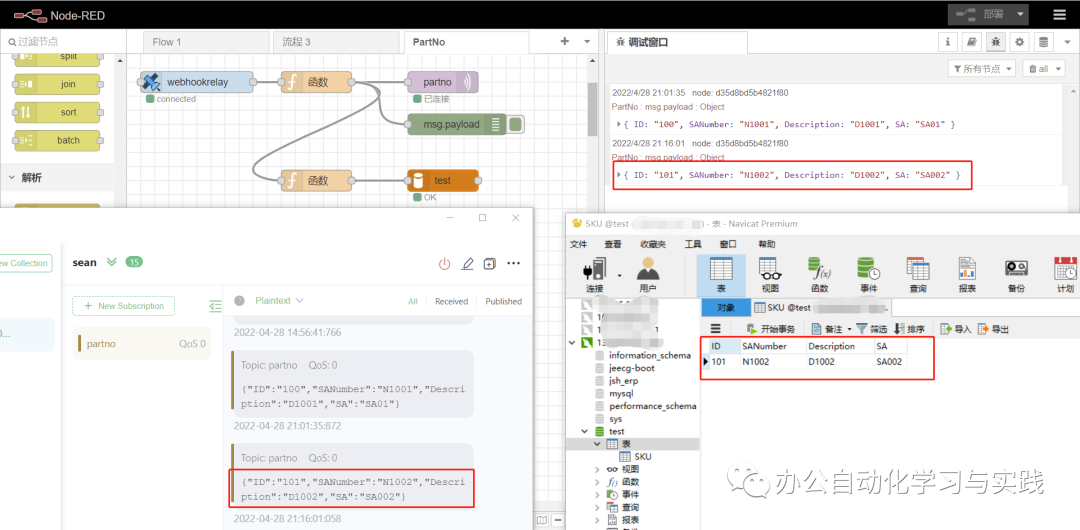Show Received messages filter in MQTTX
Viewport: 1080px width, 530px height.
451,301
